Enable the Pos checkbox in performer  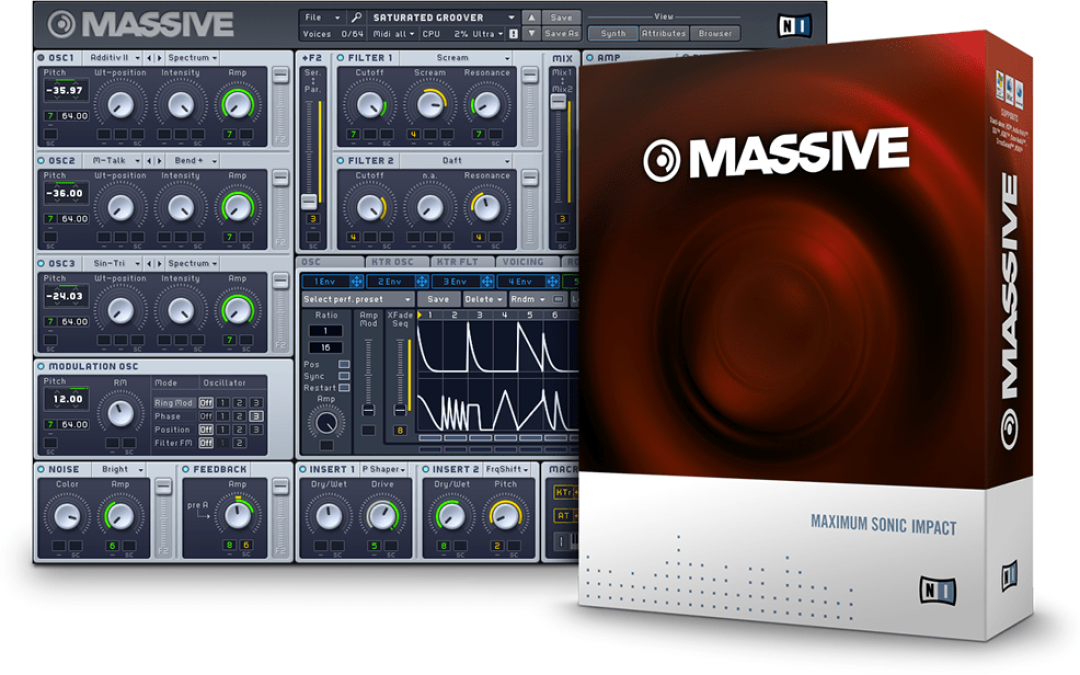tap(344, 364)
